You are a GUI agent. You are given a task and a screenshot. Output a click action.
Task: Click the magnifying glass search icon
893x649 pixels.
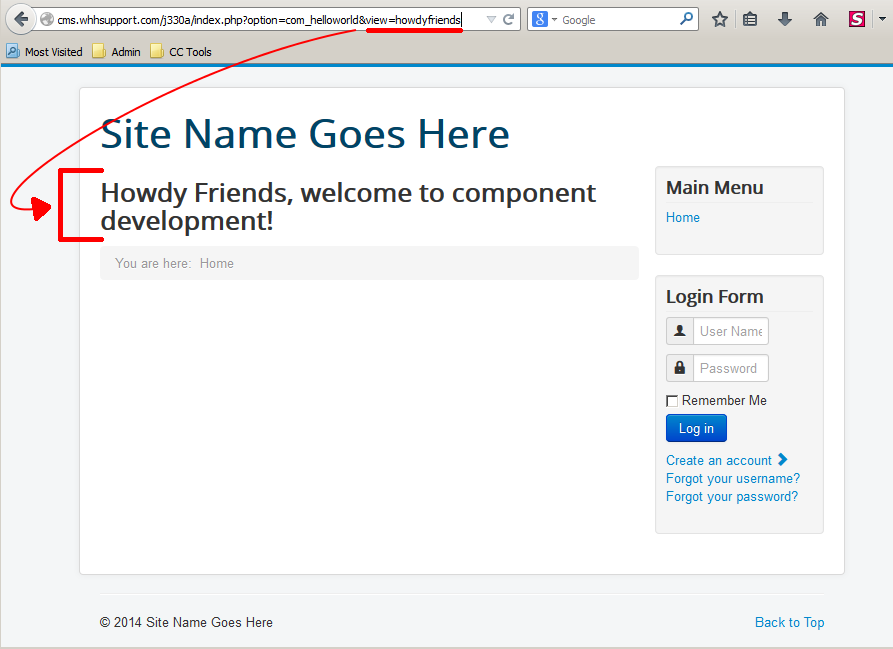[x=687, y=19]
